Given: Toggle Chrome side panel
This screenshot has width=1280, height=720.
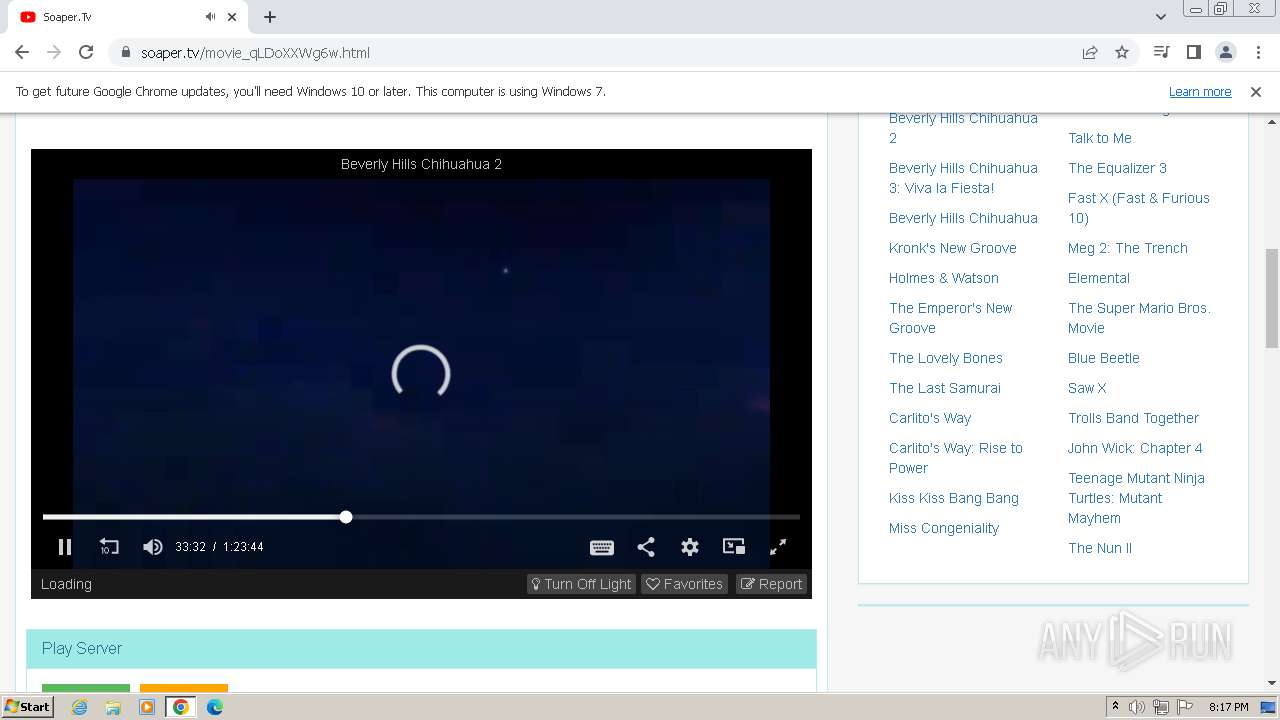Looking at the screenshot, I should coord(1193,52).
